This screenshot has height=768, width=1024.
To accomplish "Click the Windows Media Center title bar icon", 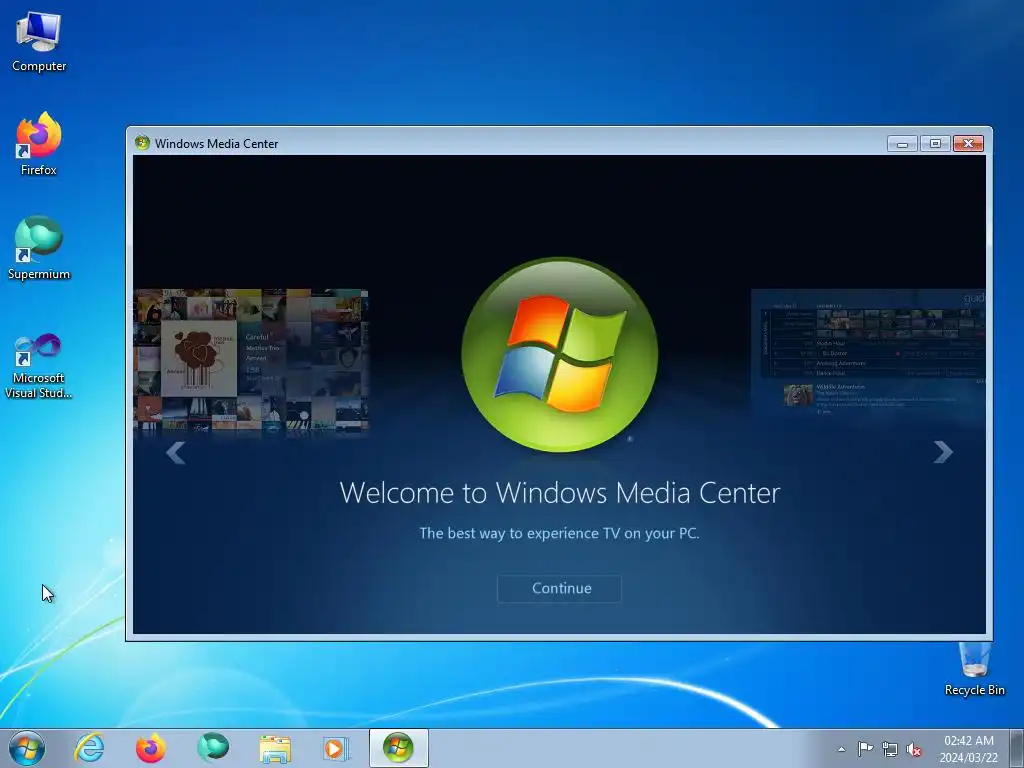I will (x=142, y=143).
